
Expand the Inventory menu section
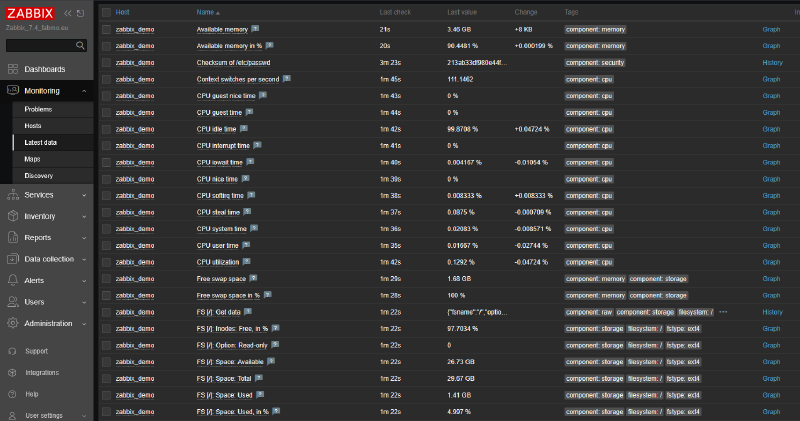coord(84,216)
